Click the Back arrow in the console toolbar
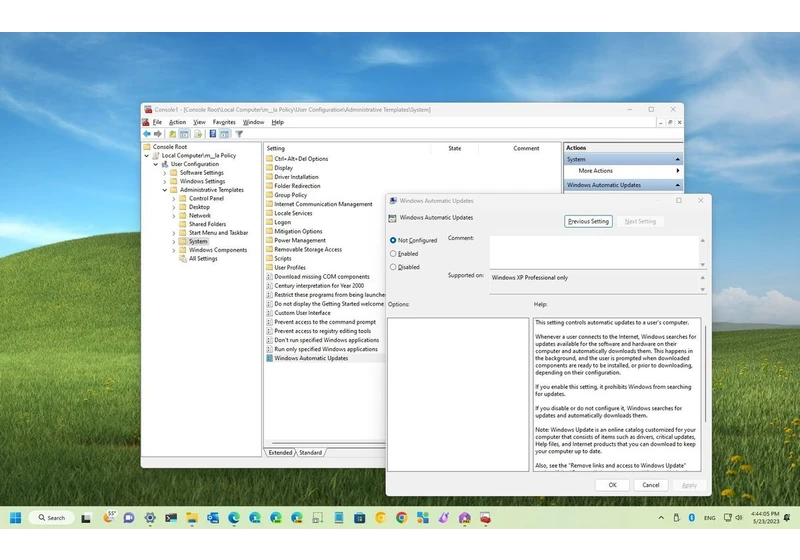Screen dimensions: 800x560 coord(147,134)
